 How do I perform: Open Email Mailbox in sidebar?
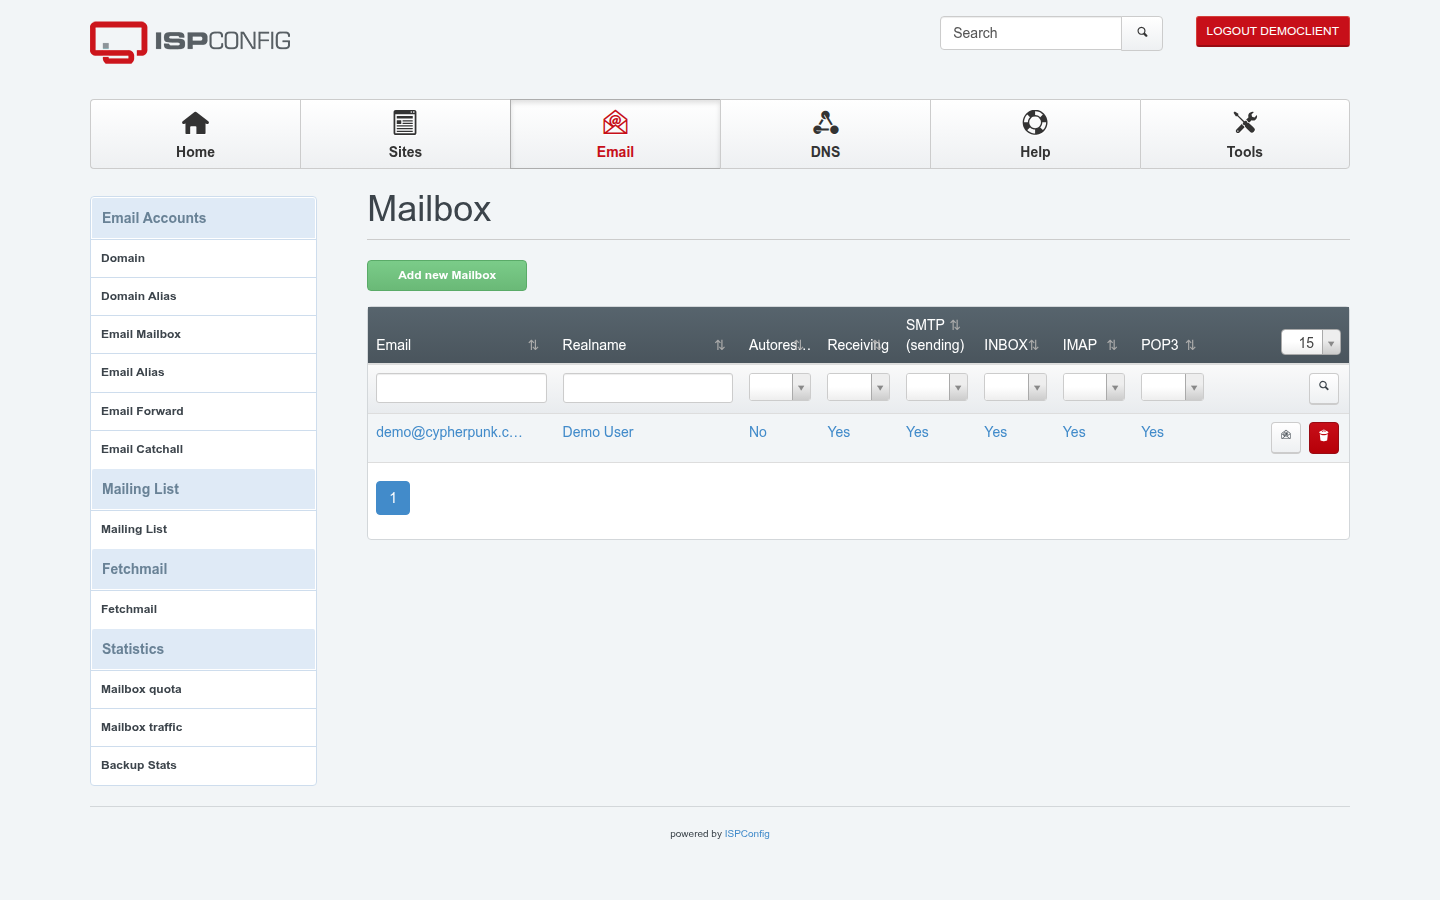point(204,334)
